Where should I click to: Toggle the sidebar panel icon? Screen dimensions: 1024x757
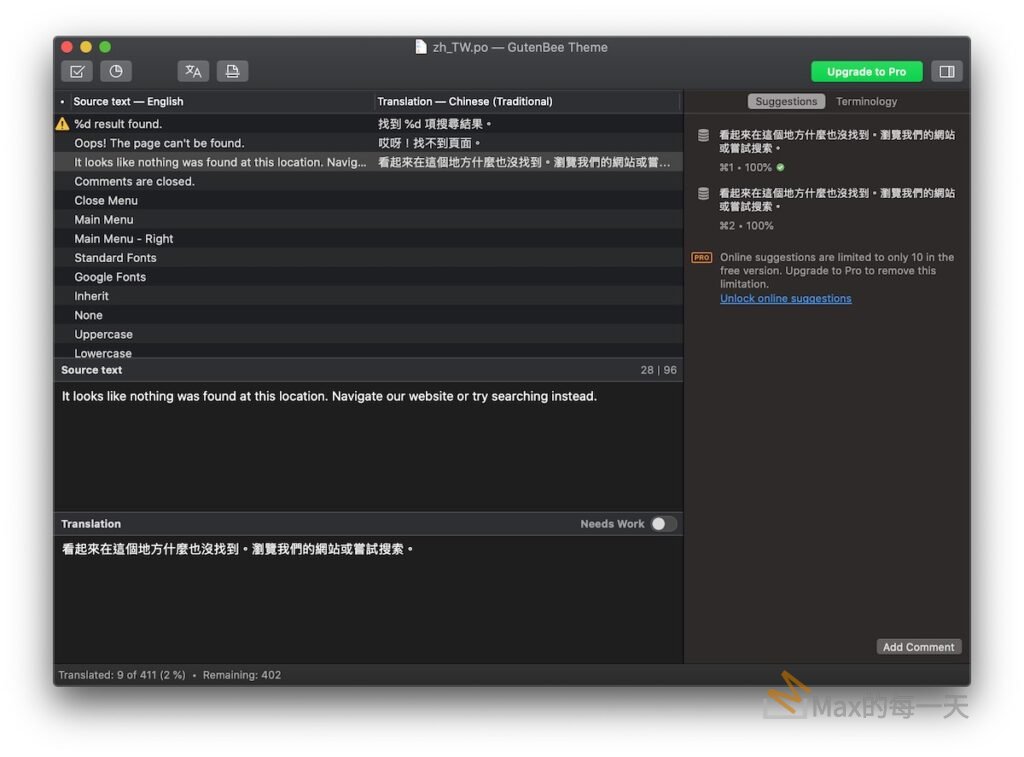click(x=945, y=71)
